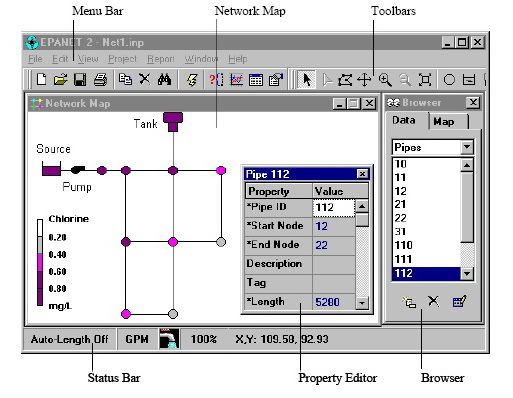Expand the Pipes category dropdown
The image size is (513, 398).
click(x=467, y=147)
